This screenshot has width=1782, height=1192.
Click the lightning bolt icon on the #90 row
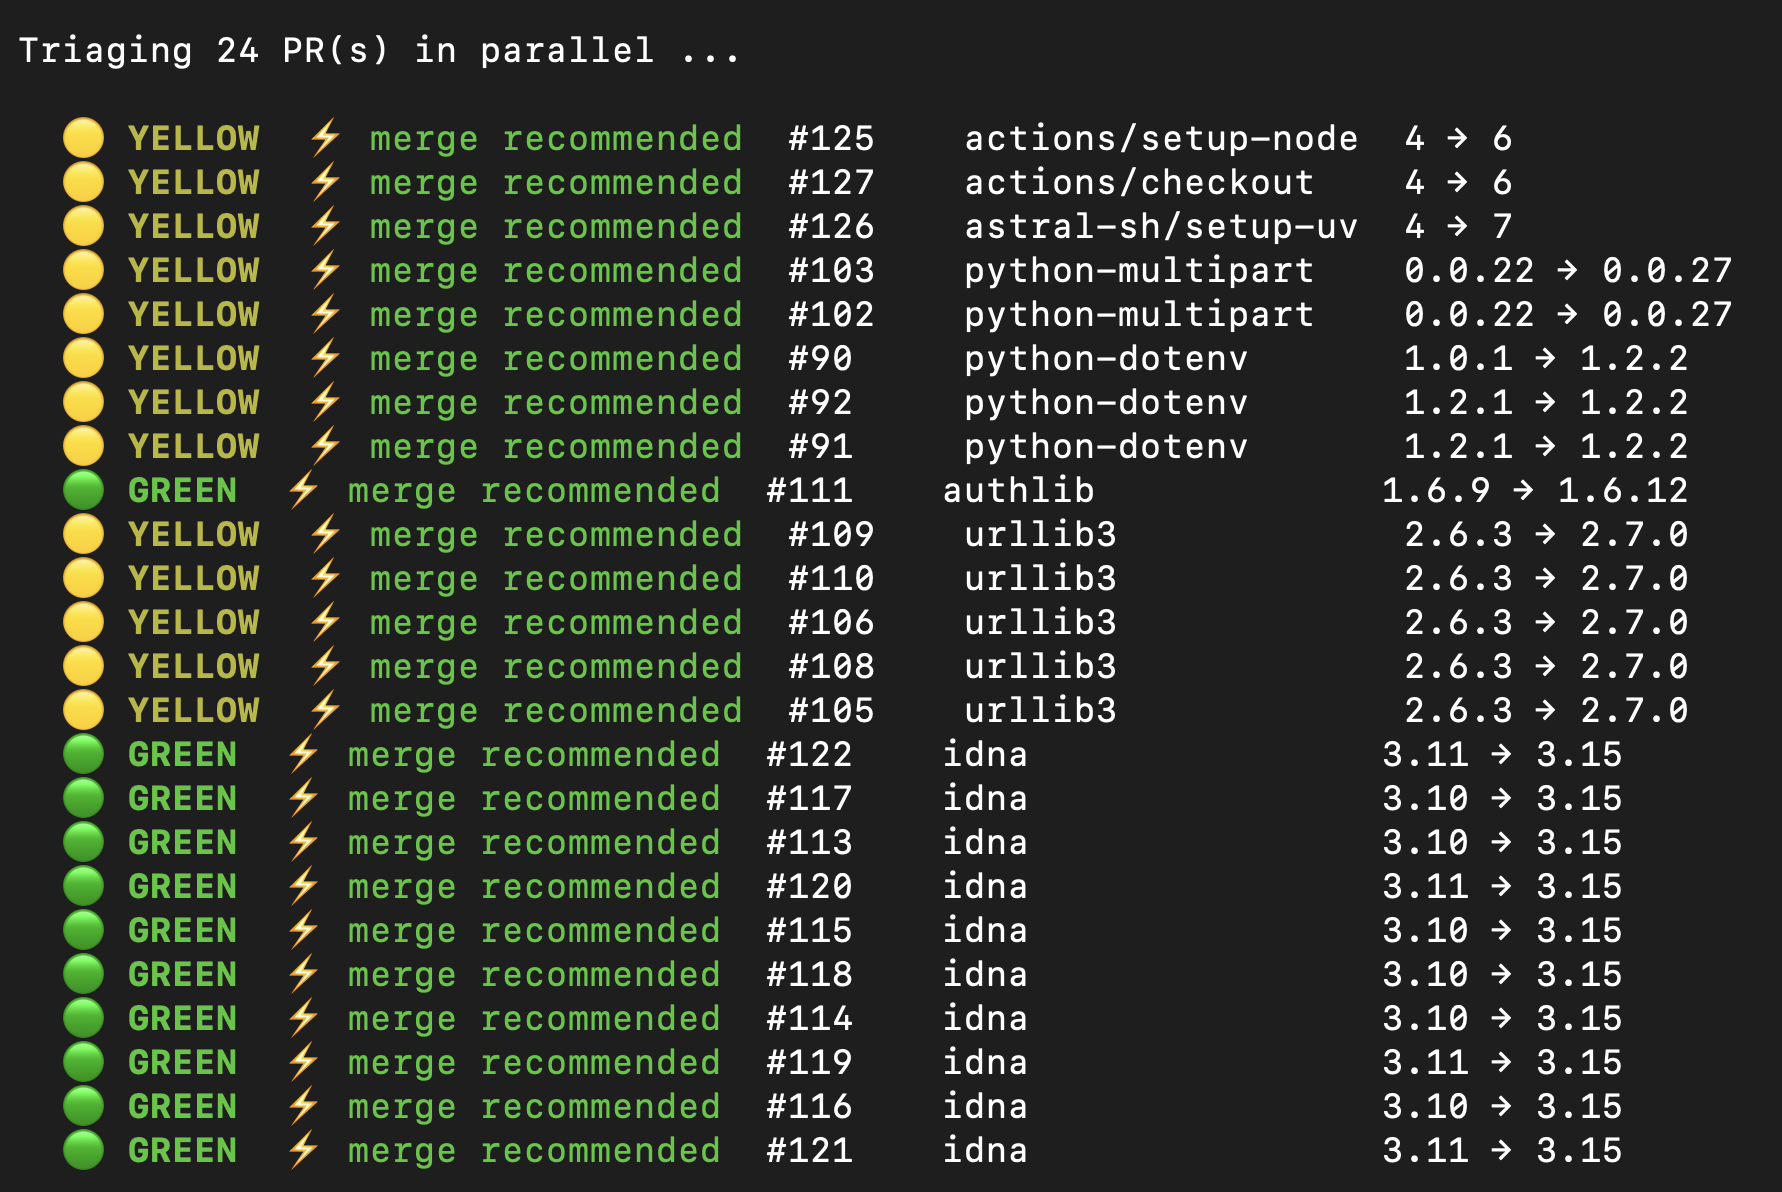[325, 358]
